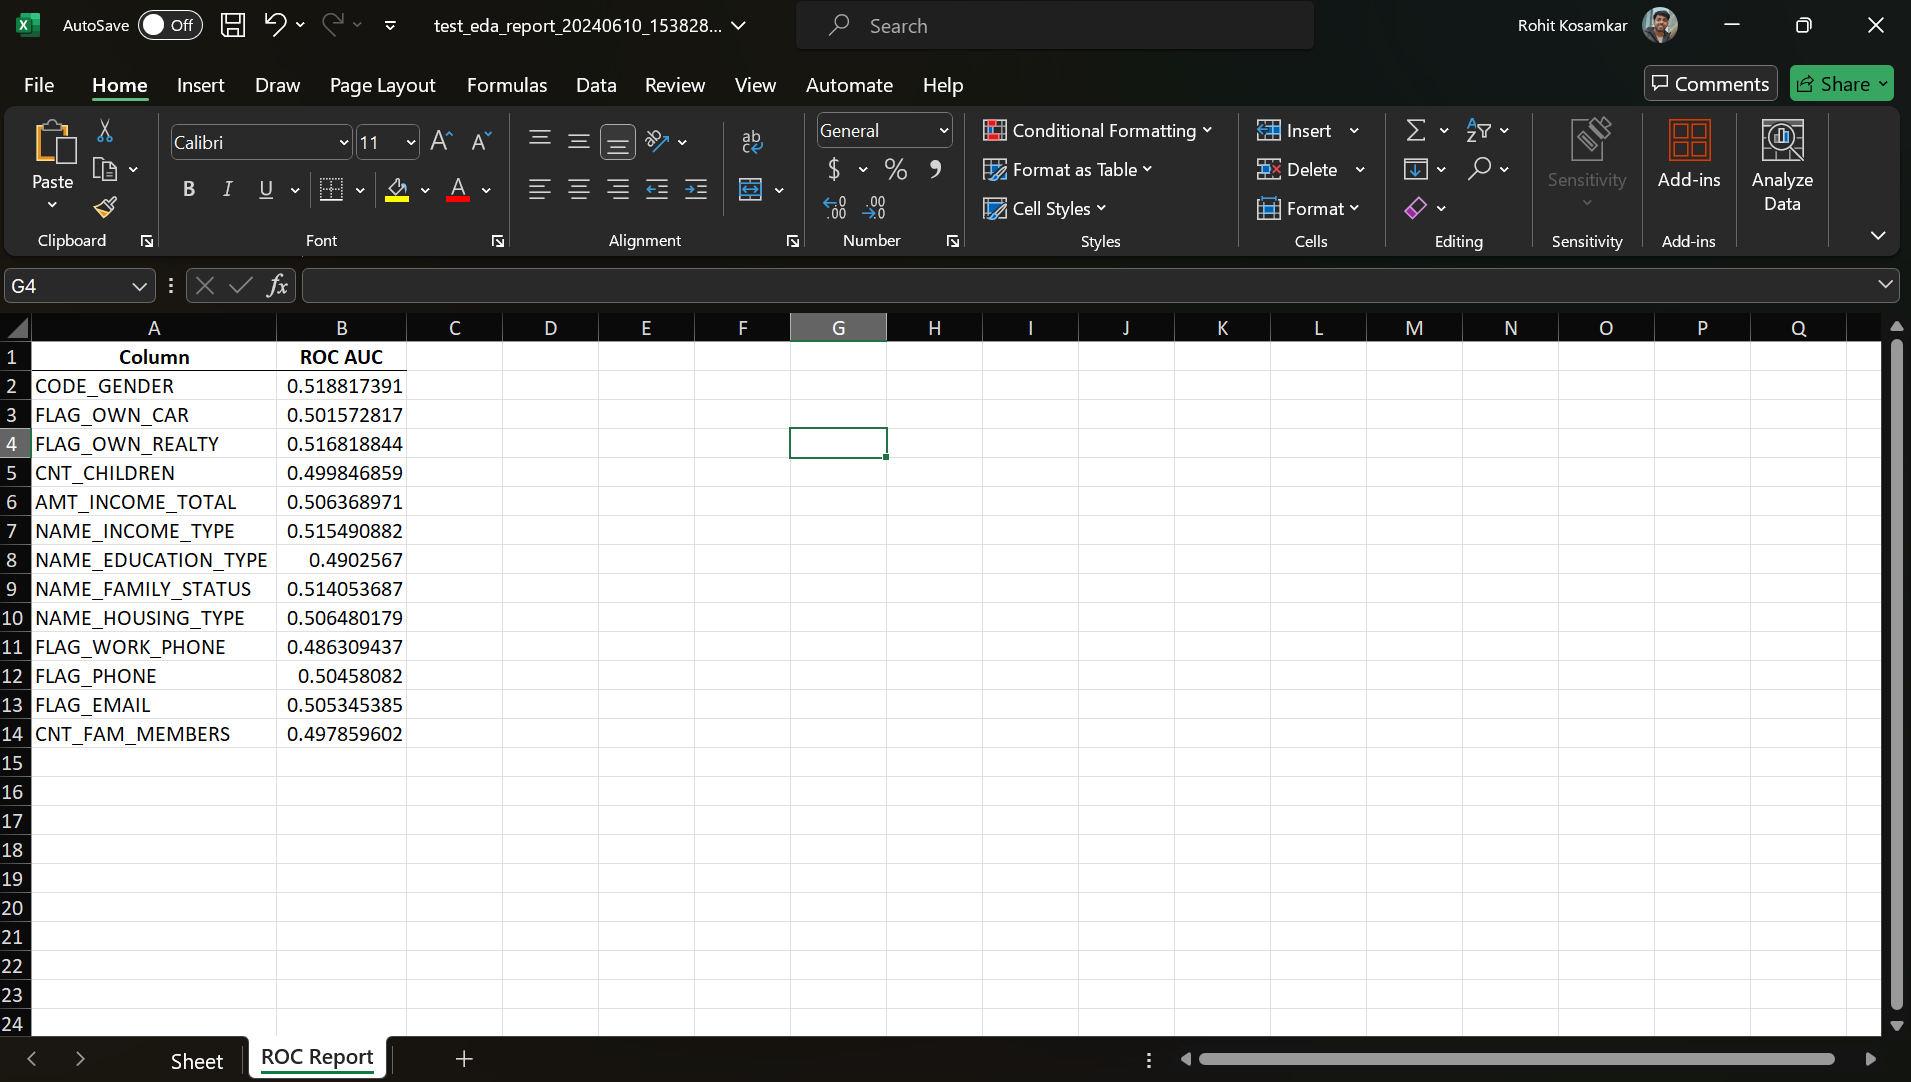1911x1082 pixels.
Task: Switch to the Formulas ribbon tab
Action: click(506, 85)
